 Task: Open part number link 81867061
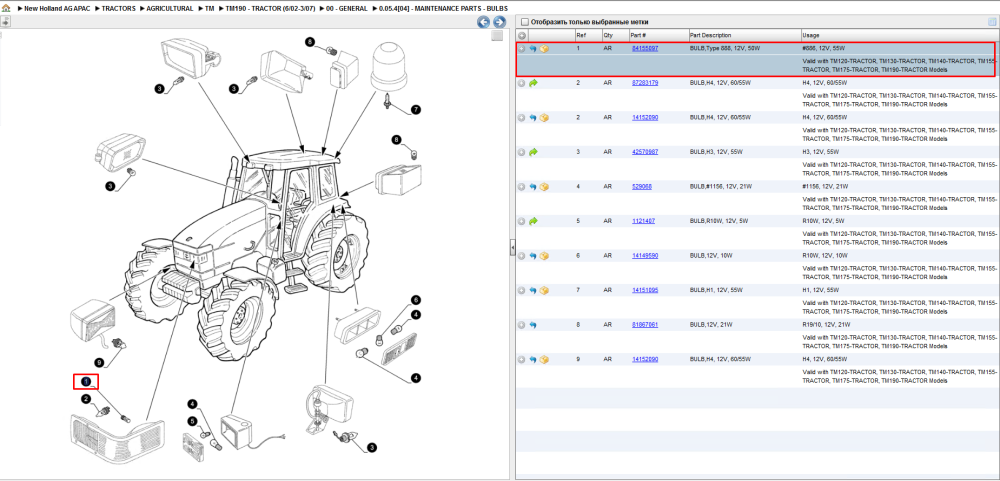(x=645, y=325)
